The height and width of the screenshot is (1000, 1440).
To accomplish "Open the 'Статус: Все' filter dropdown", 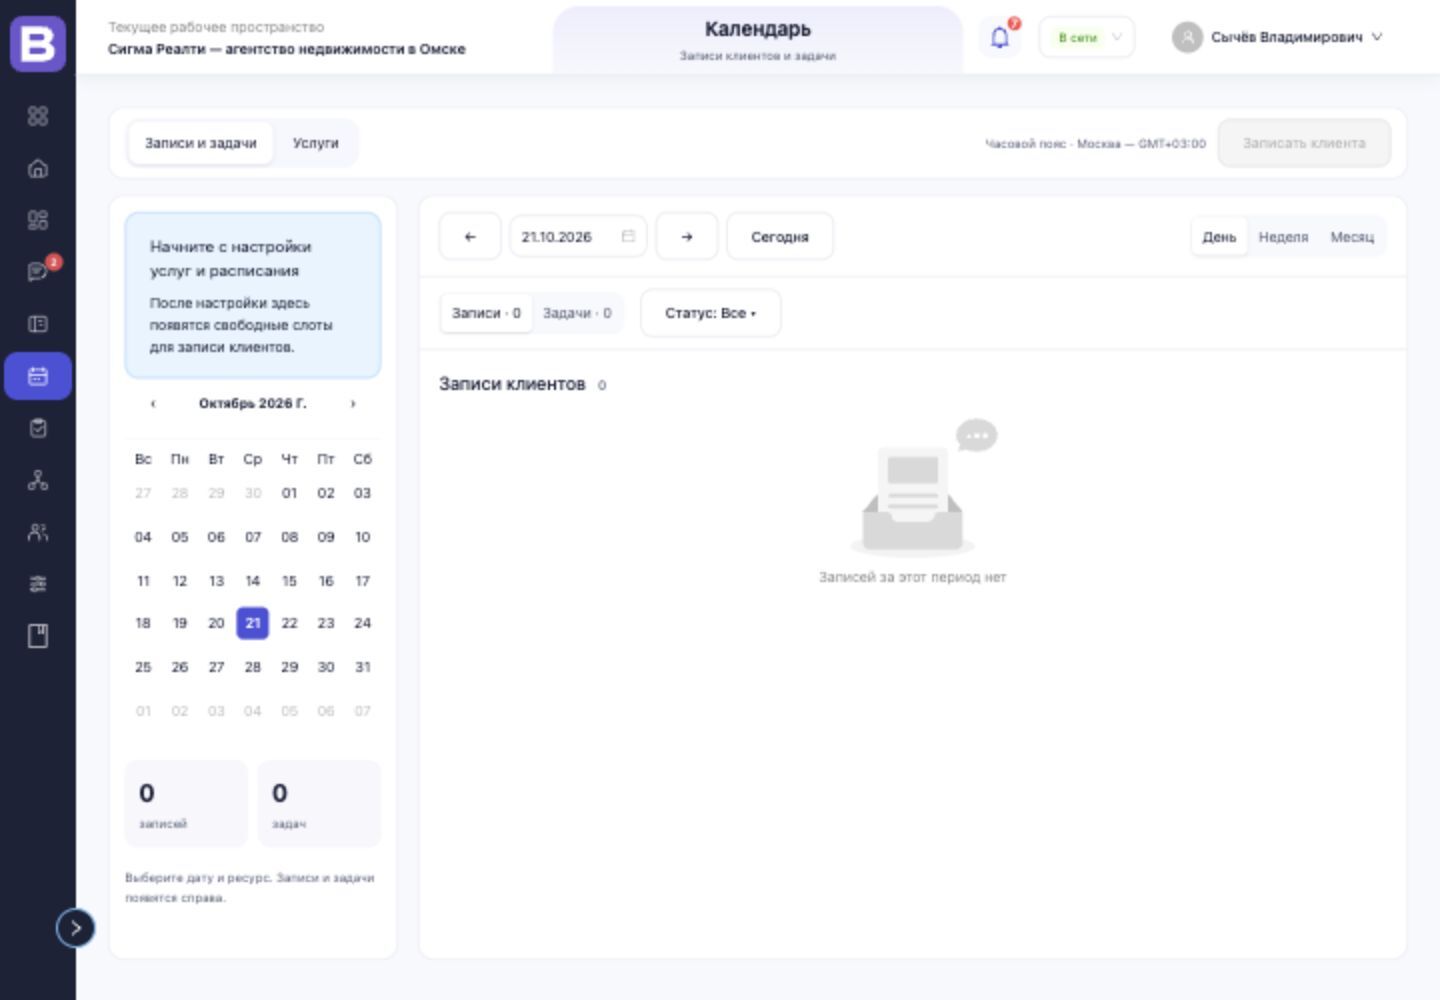I will tap(711, 313).
